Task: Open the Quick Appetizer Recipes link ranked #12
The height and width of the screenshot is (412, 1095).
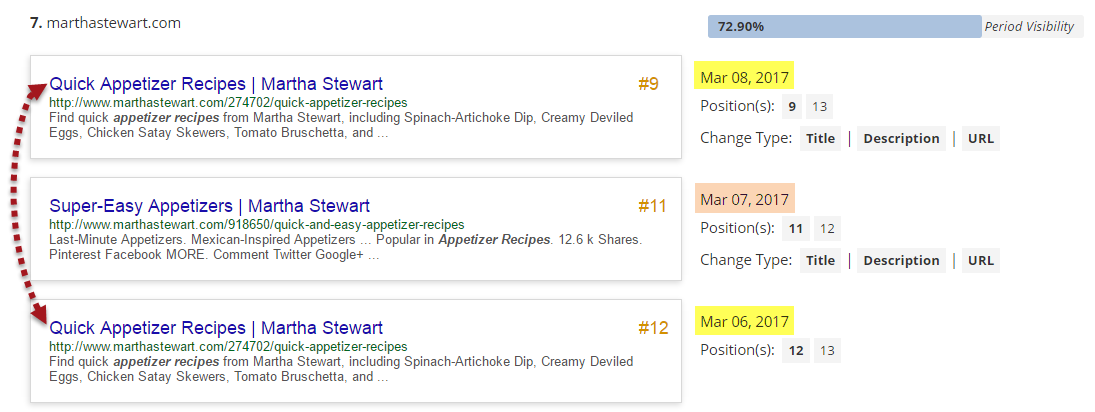Action: [216, 328]
